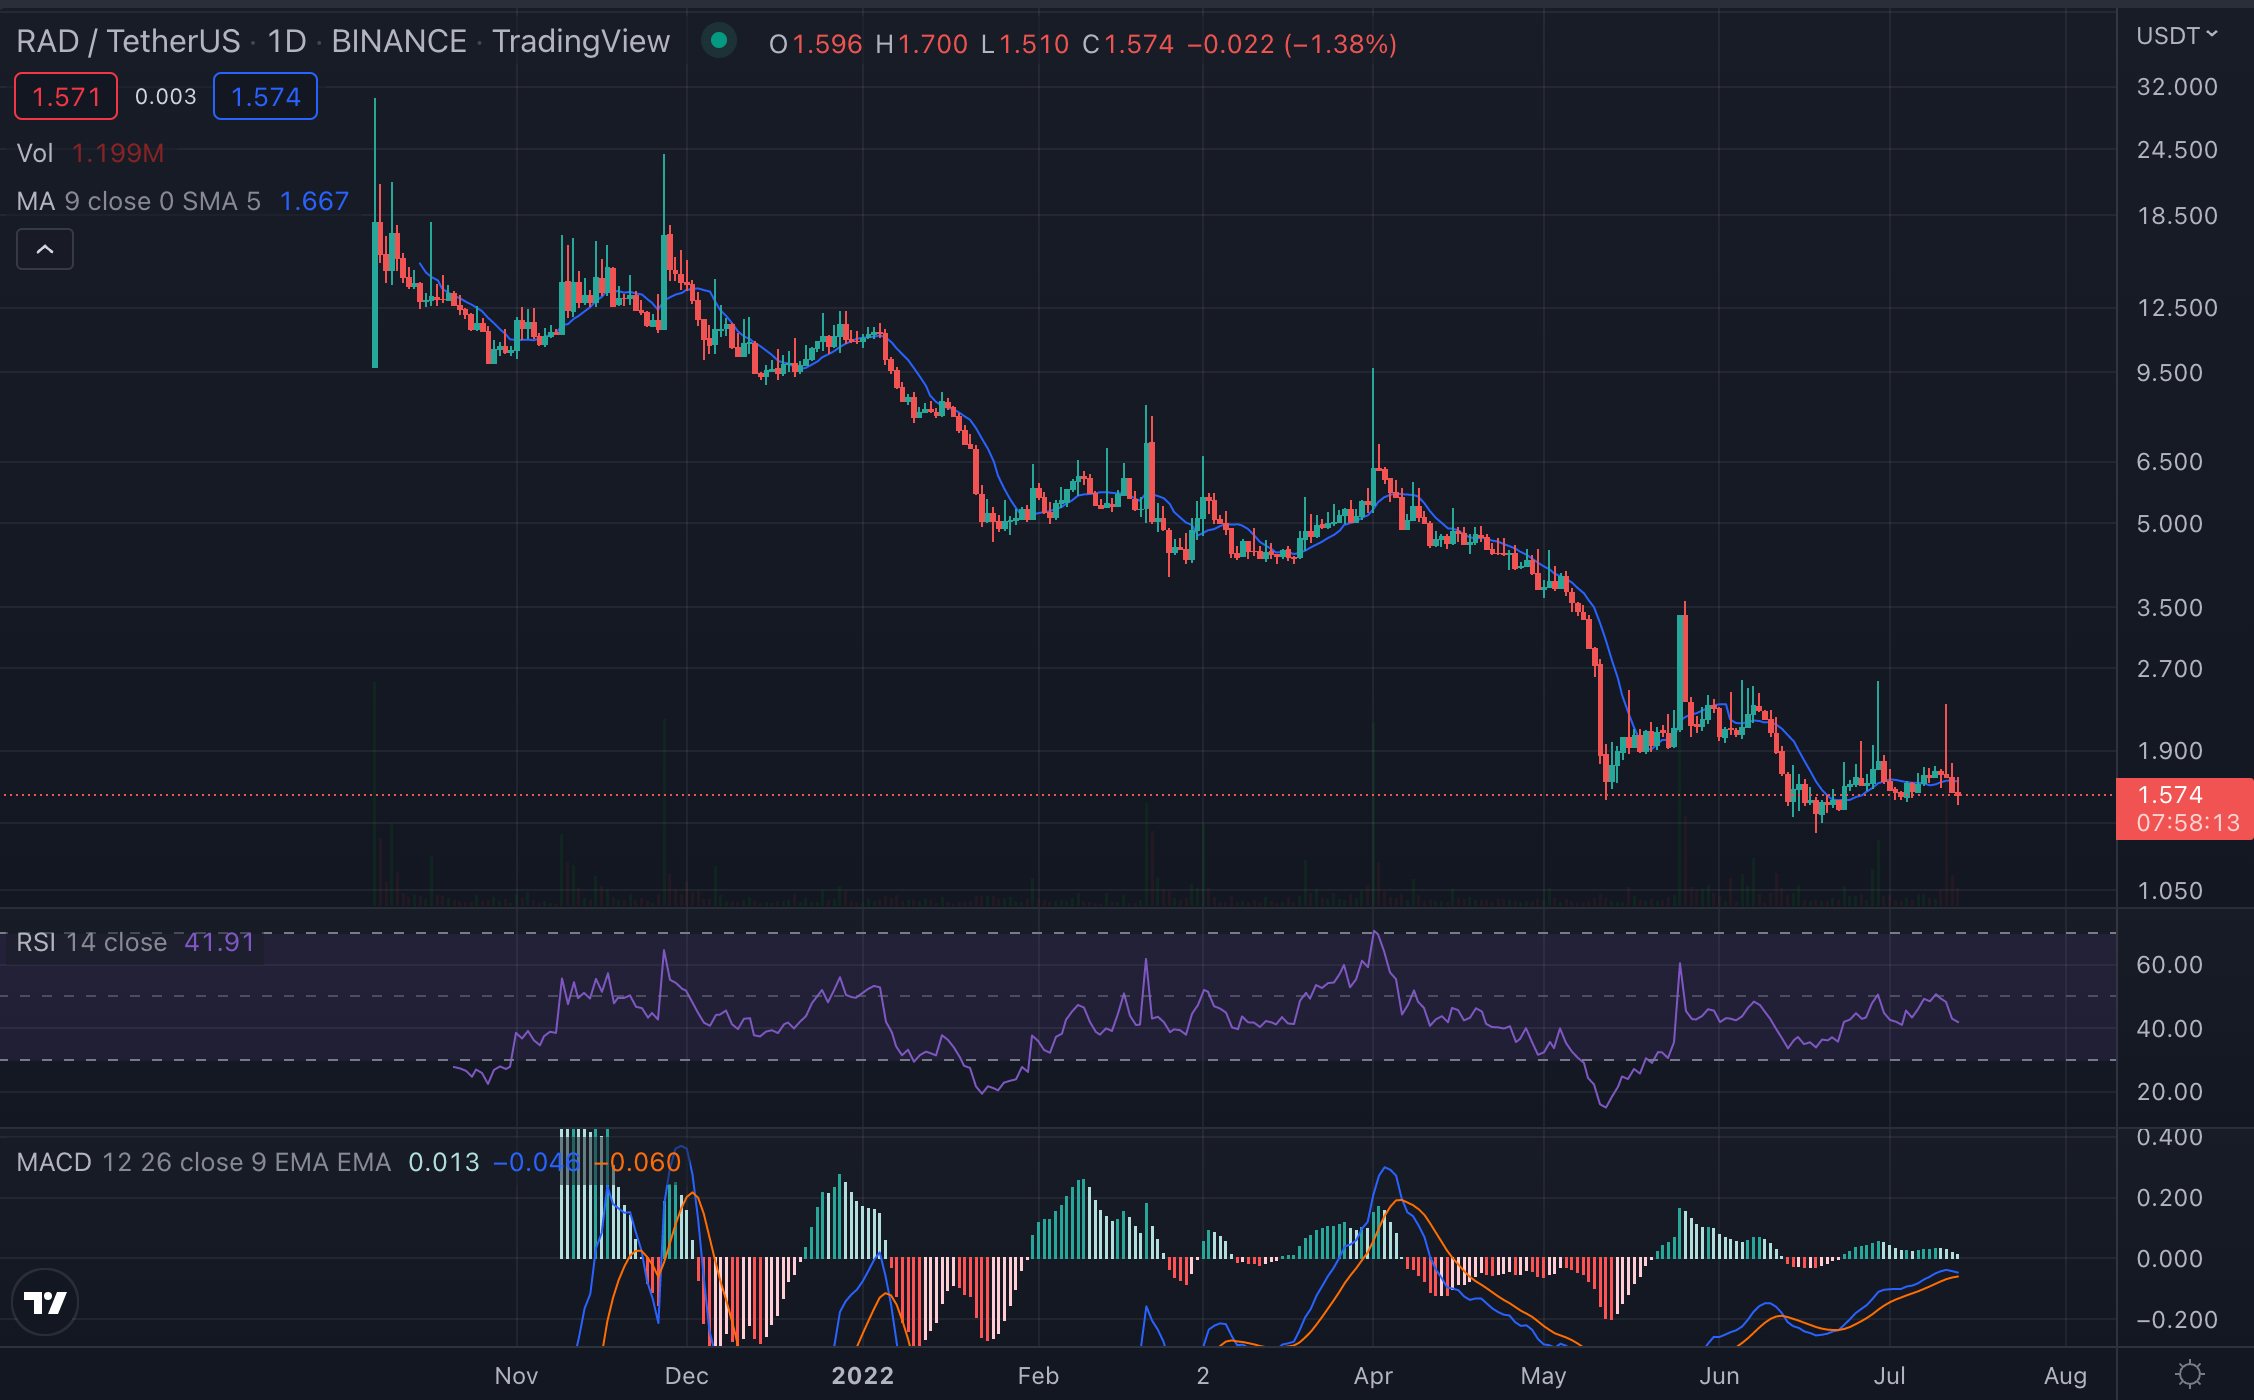Click the red sell price 1.571 button
The height and width of the screenshot is (1400, 2254).
(x=66, y=97)
